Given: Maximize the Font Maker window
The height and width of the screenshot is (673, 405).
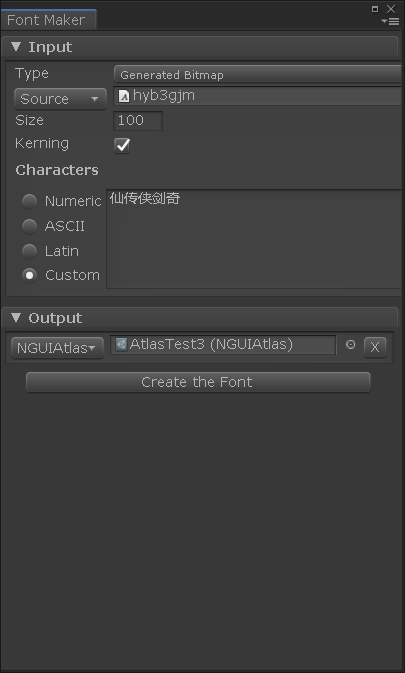Looking at the screenshot, I should tap(375, 9).
